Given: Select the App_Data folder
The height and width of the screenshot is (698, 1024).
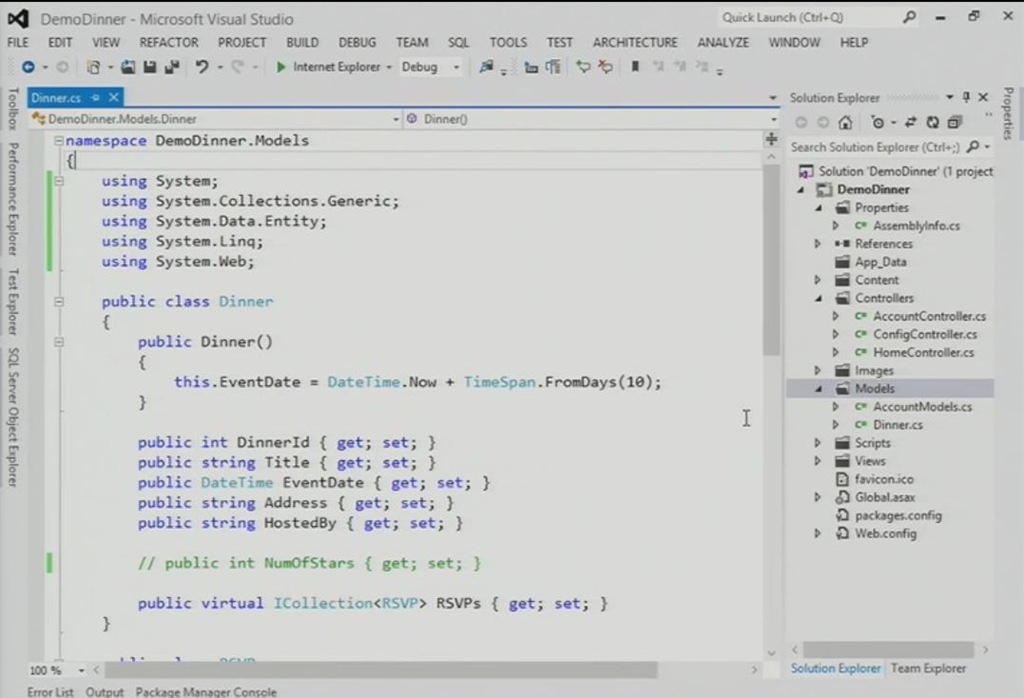Looking at the screenshot, I should [x=880, y=262].
